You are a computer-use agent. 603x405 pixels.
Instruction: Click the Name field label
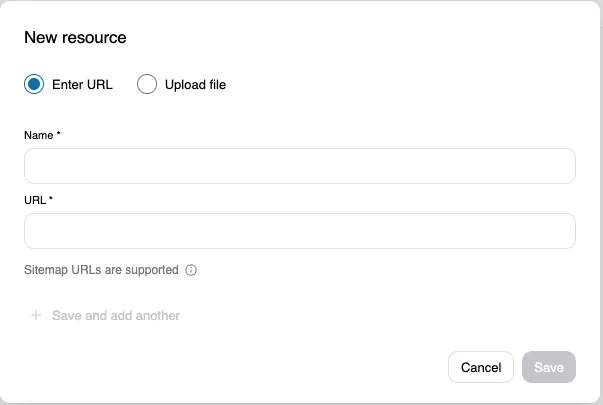click(x=39, y=135)
